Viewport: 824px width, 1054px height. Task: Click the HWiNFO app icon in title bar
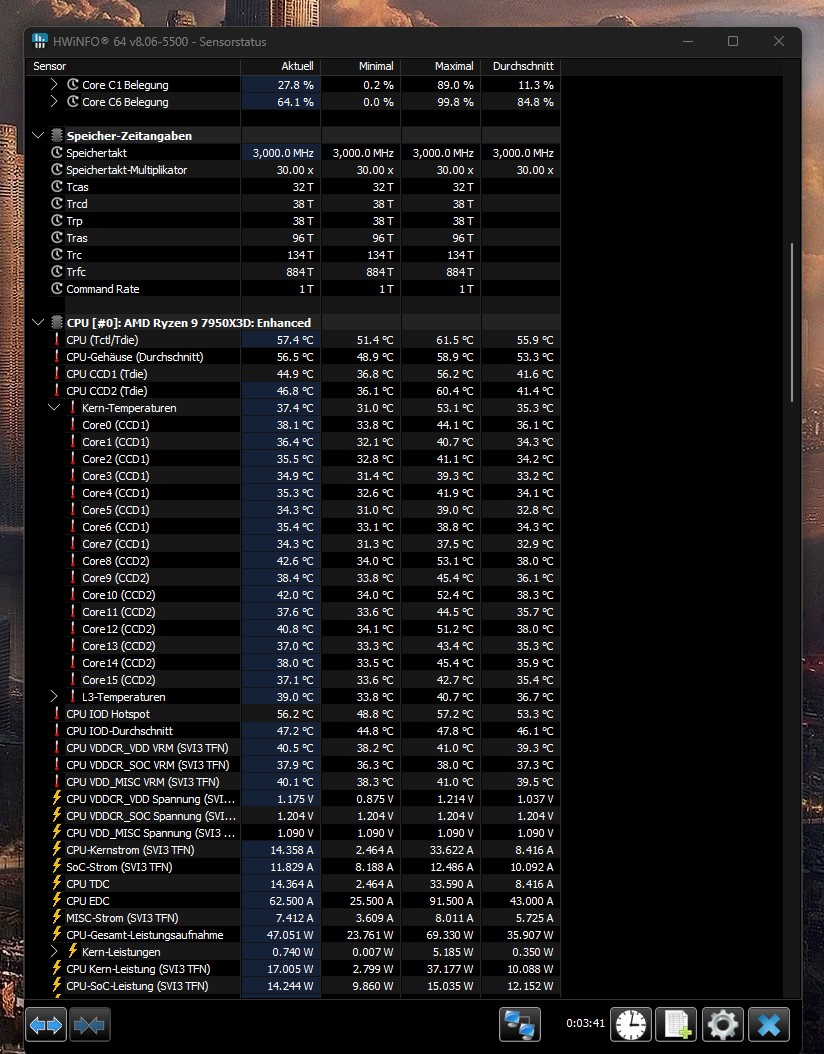click(40, 41)
